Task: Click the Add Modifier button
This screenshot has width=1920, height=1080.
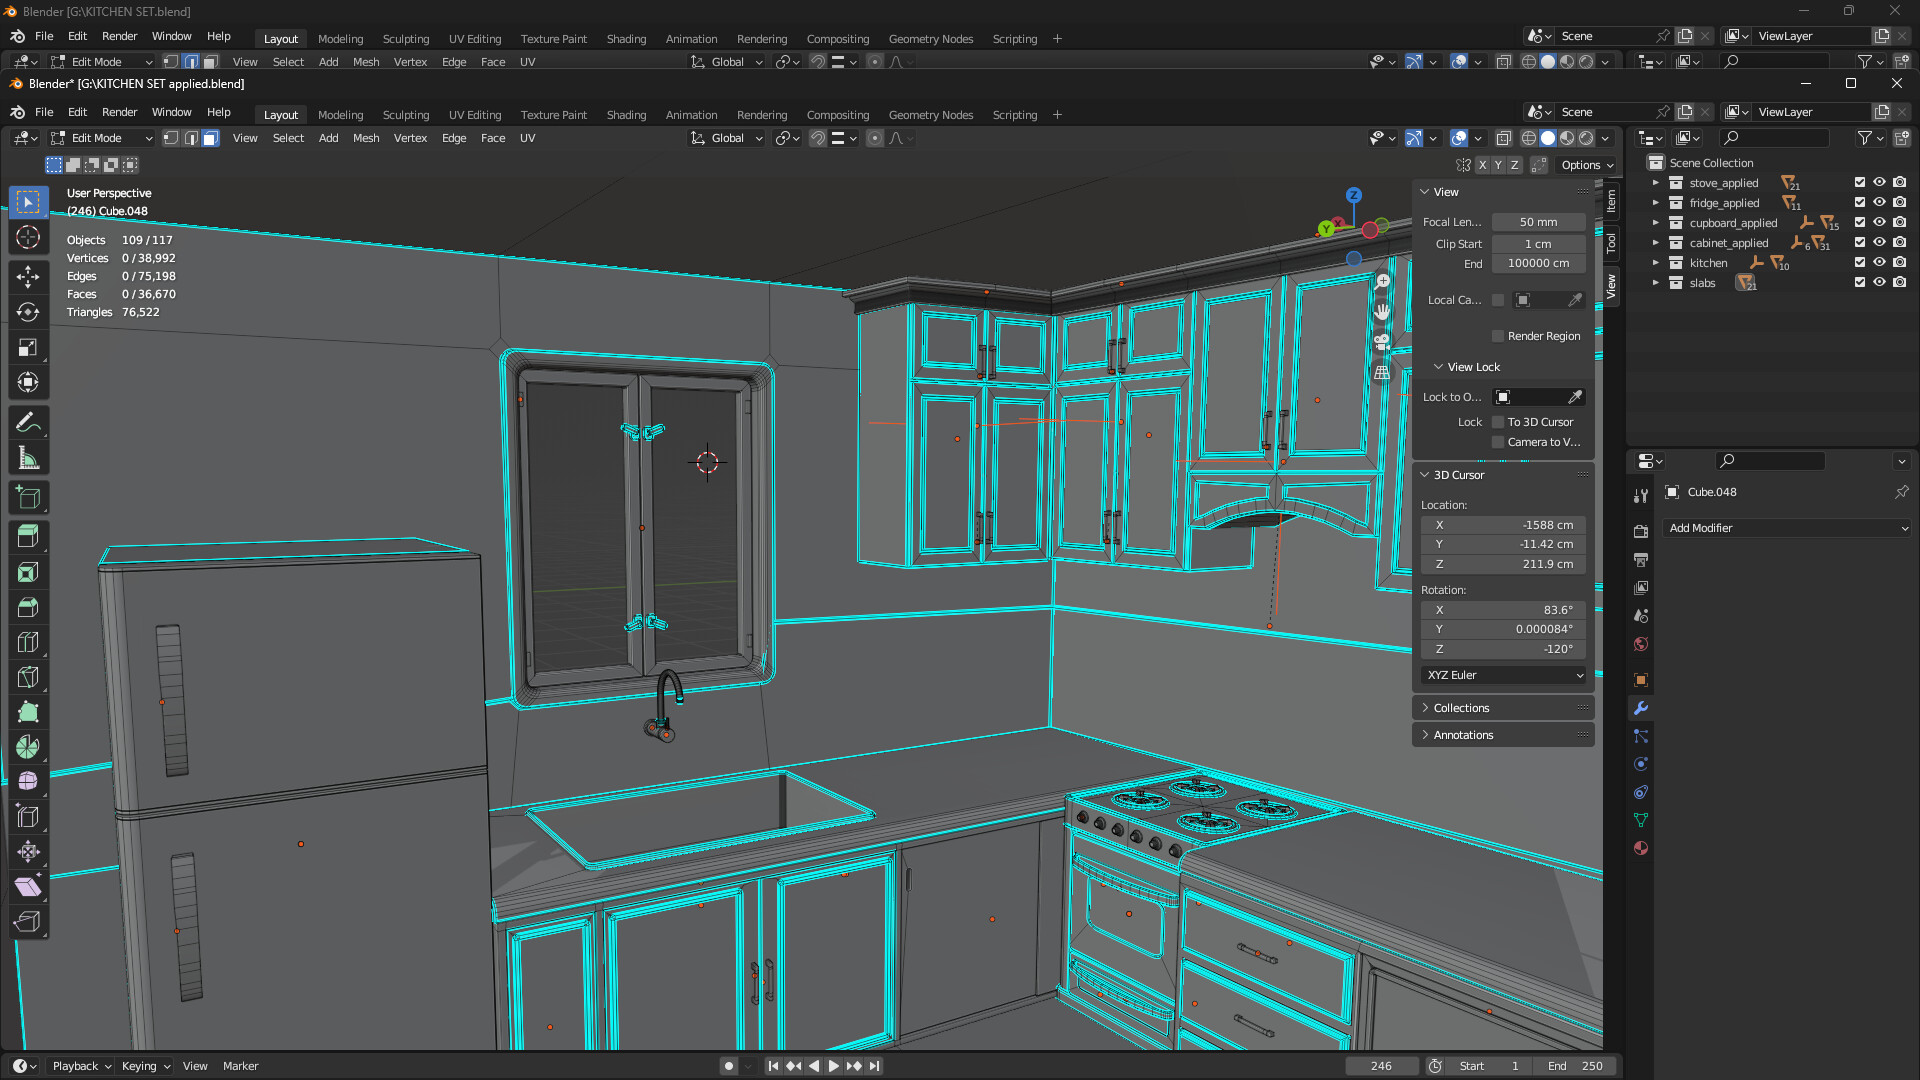Action: 1787,528
